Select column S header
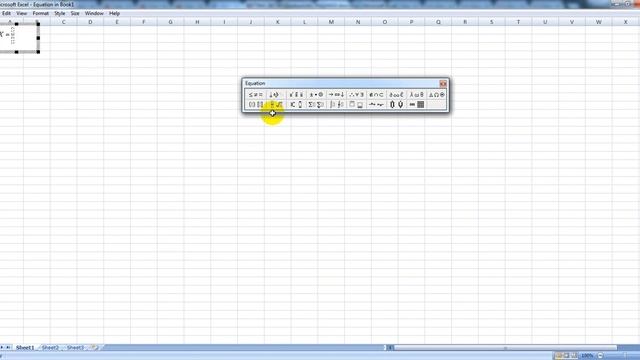 click(x=491, y=22)
